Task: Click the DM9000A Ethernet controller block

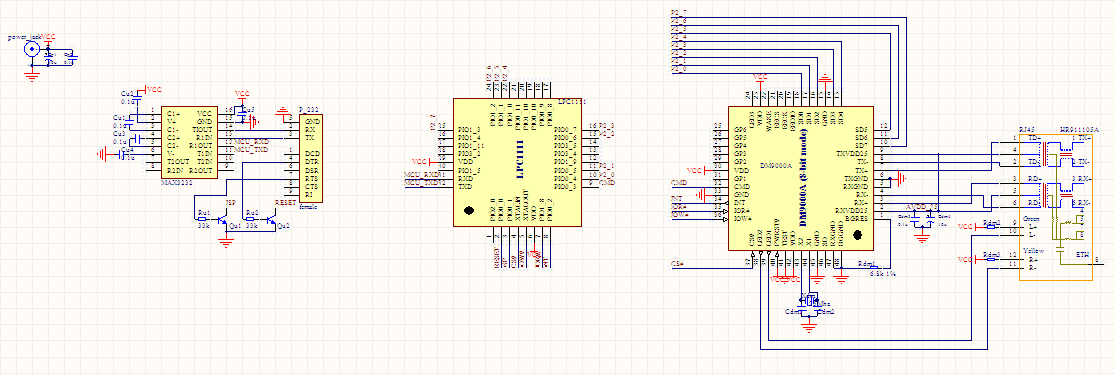Action: (x=801, y=179)
